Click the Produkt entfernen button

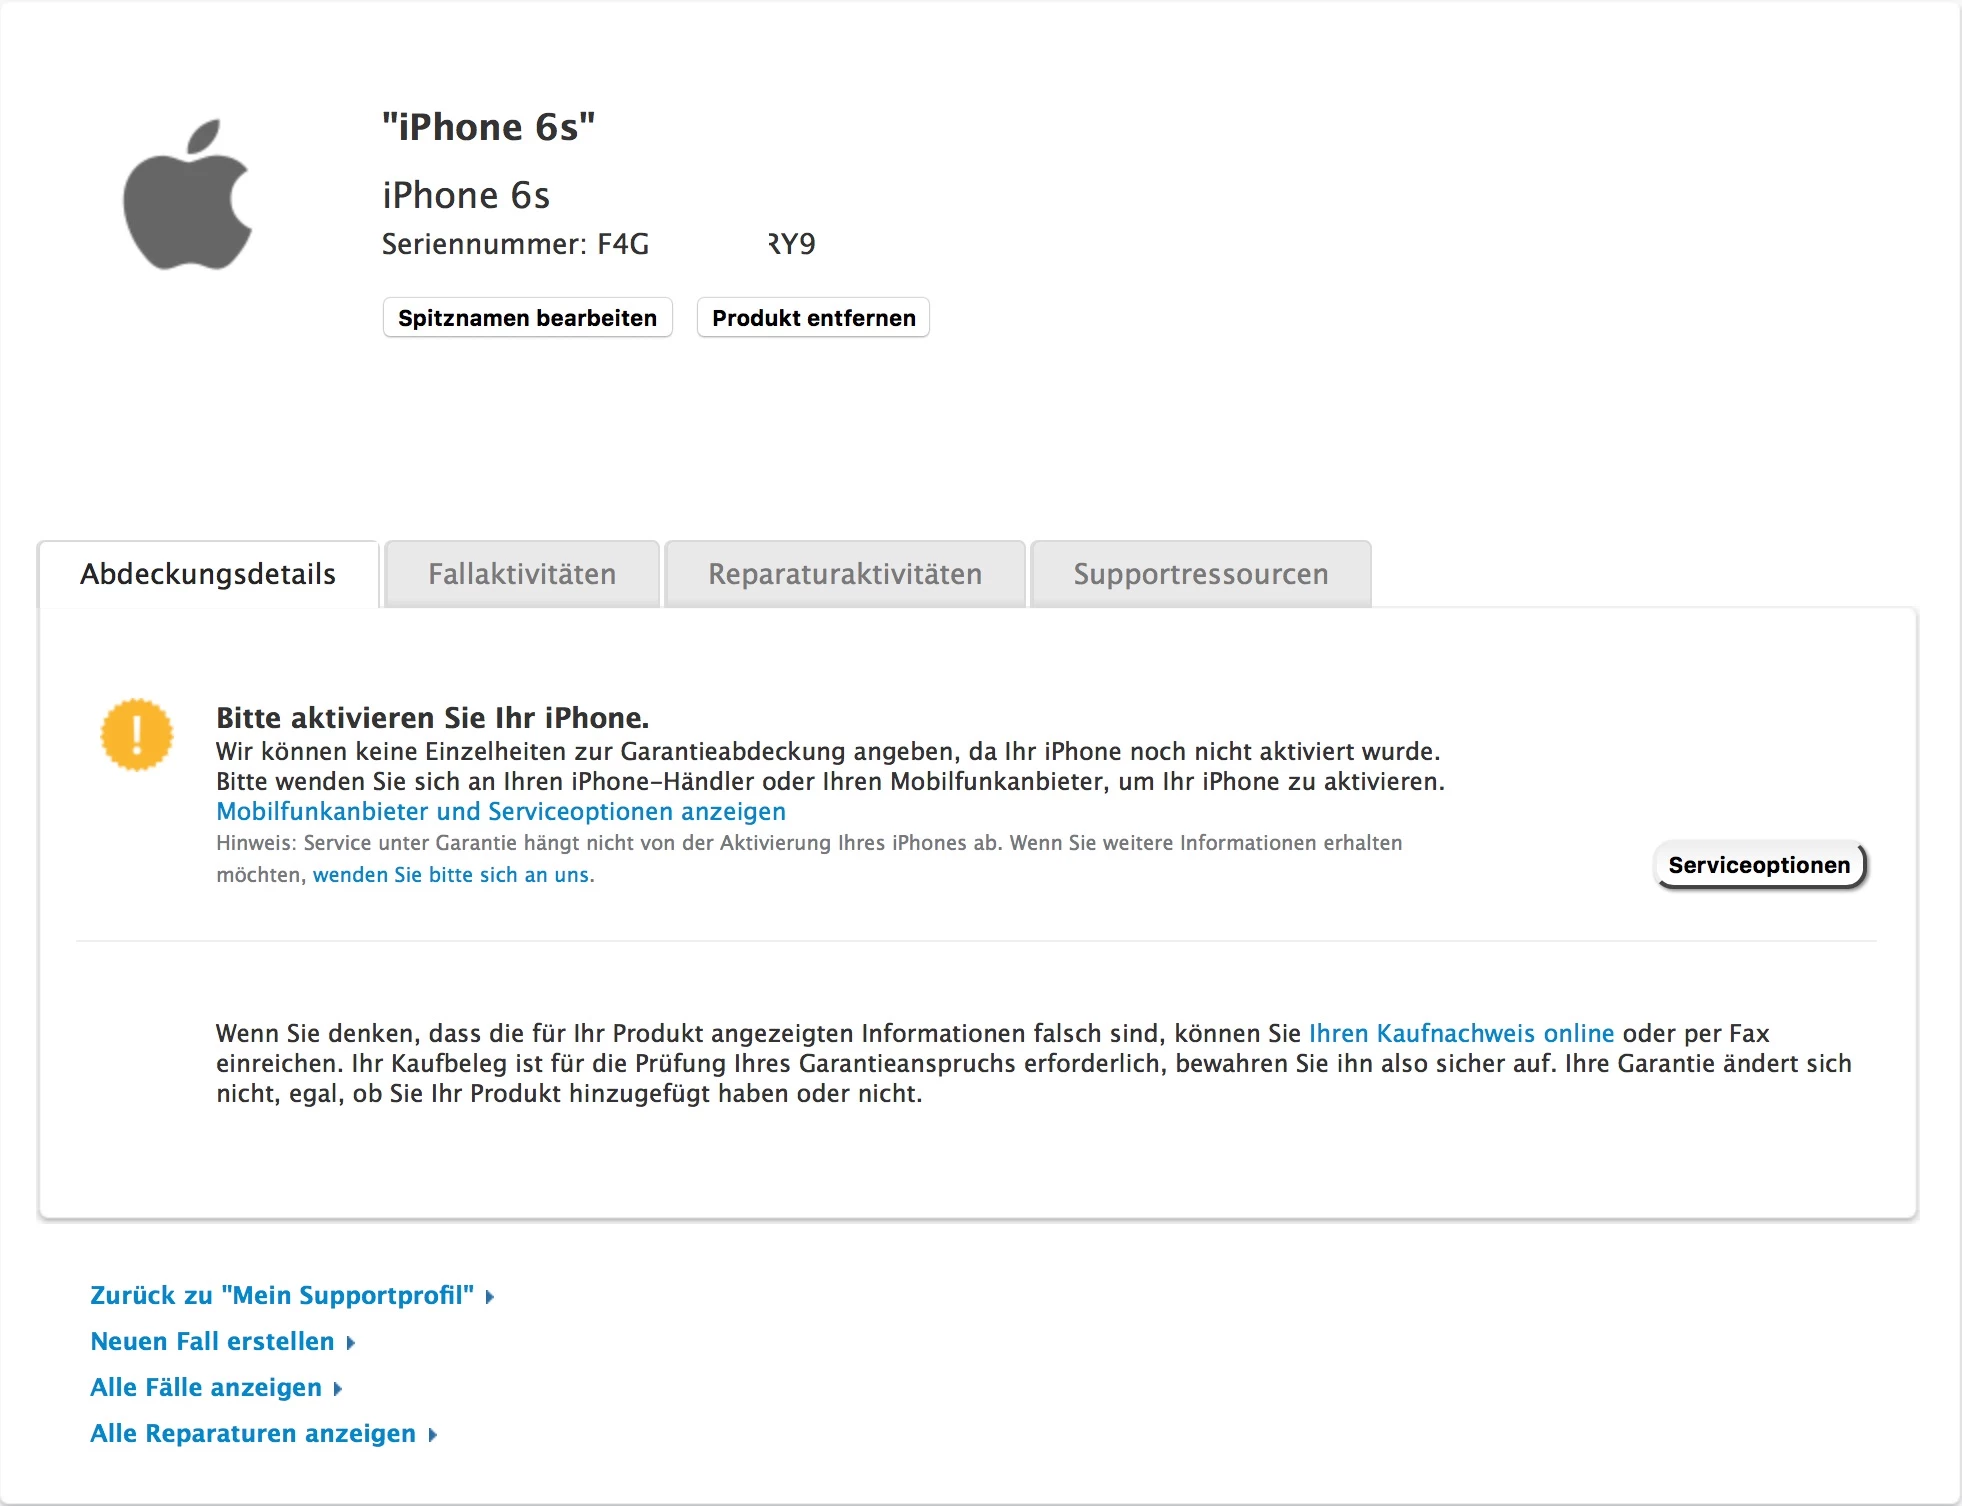[x=813, y=318]
